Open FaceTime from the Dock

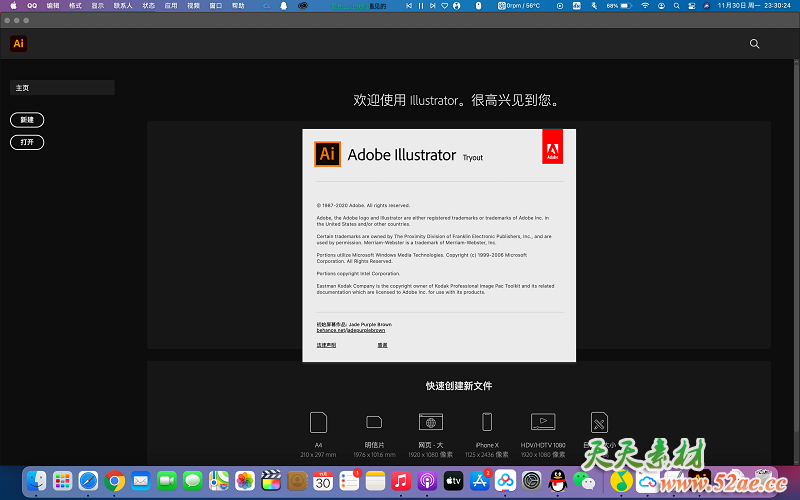pos(166,481)
